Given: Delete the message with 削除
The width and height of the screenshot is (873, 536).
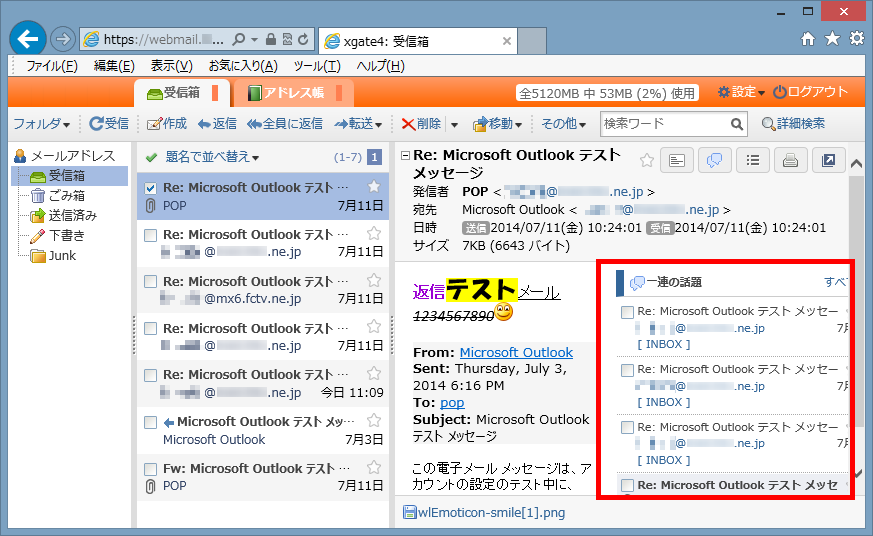Looking at the screenshot, I should coord(421,124).
